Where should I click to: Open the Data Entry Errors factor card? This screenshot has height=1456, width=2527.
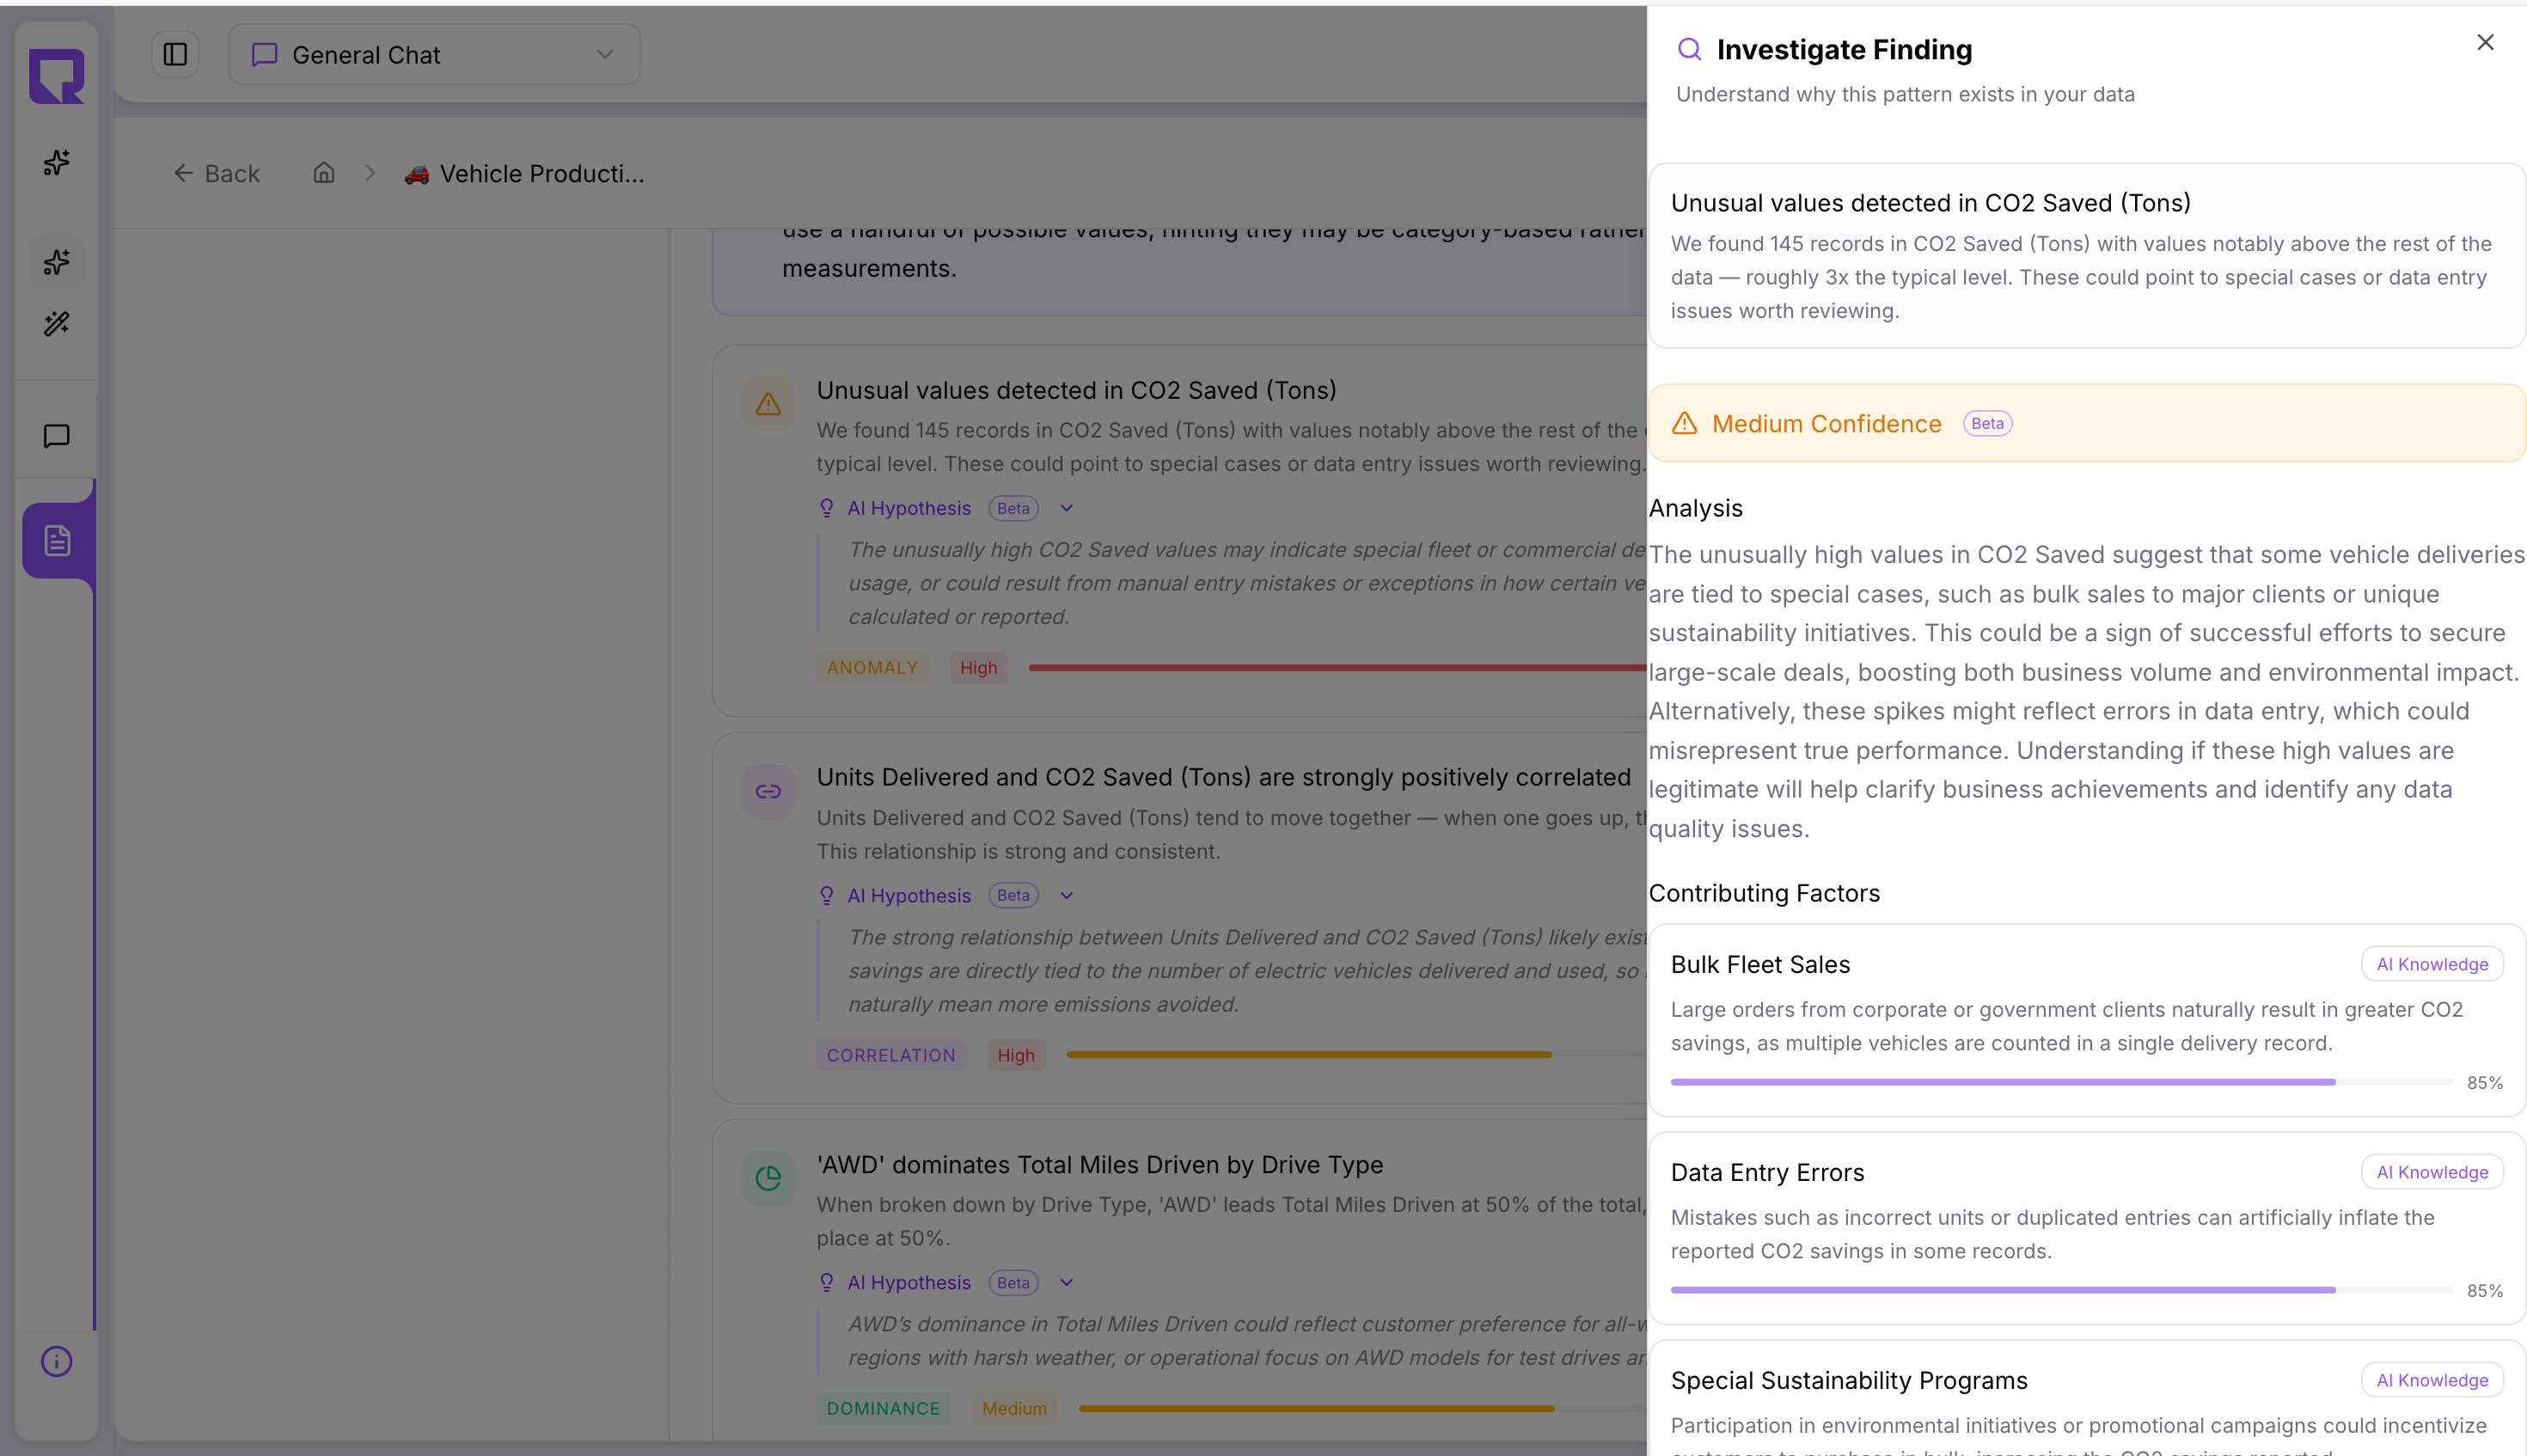pyautogui.click(x=2087, y=1227)
